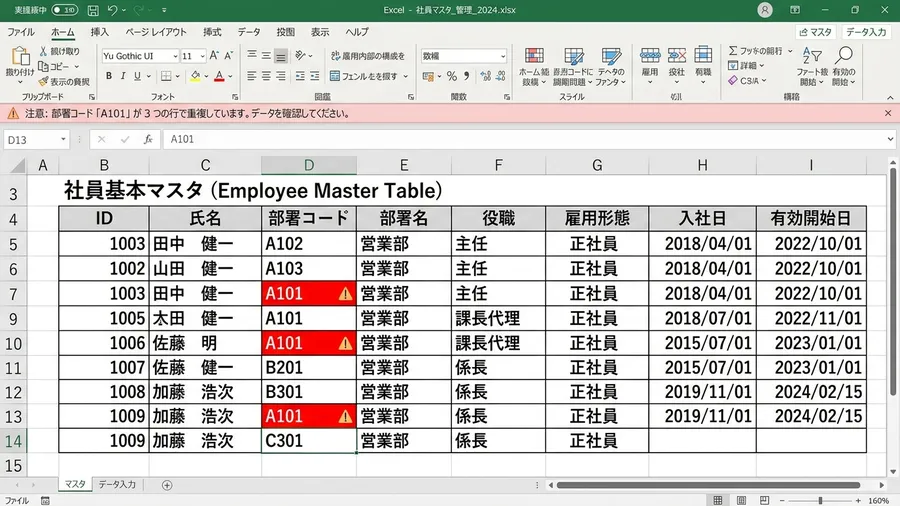
Task: Click the Name Box showing D13
Action: [x=37, y=139]
